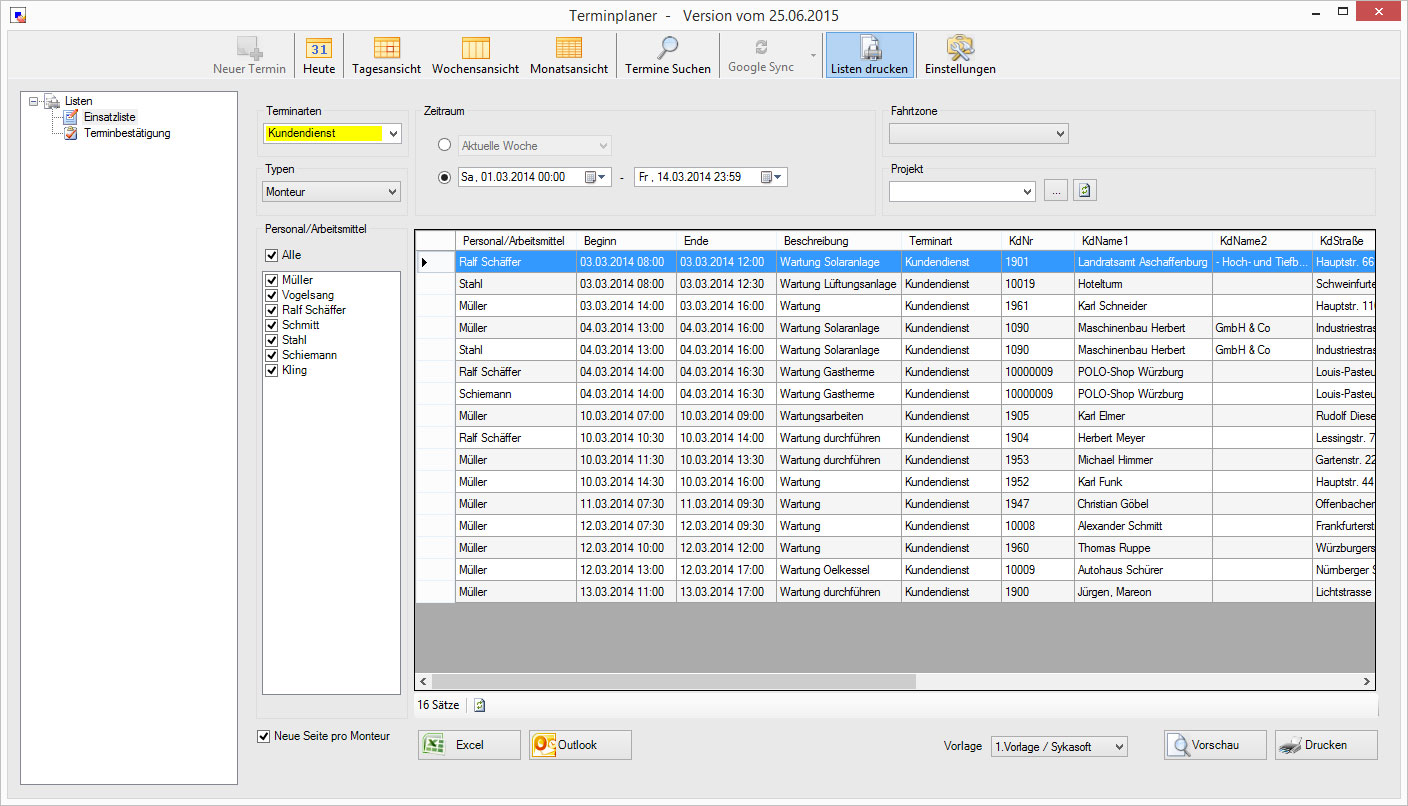This screenshot has height=806, width=1408.
Task: Click the refresh icon beside the Projekt field
Action: click(1085, 190)
